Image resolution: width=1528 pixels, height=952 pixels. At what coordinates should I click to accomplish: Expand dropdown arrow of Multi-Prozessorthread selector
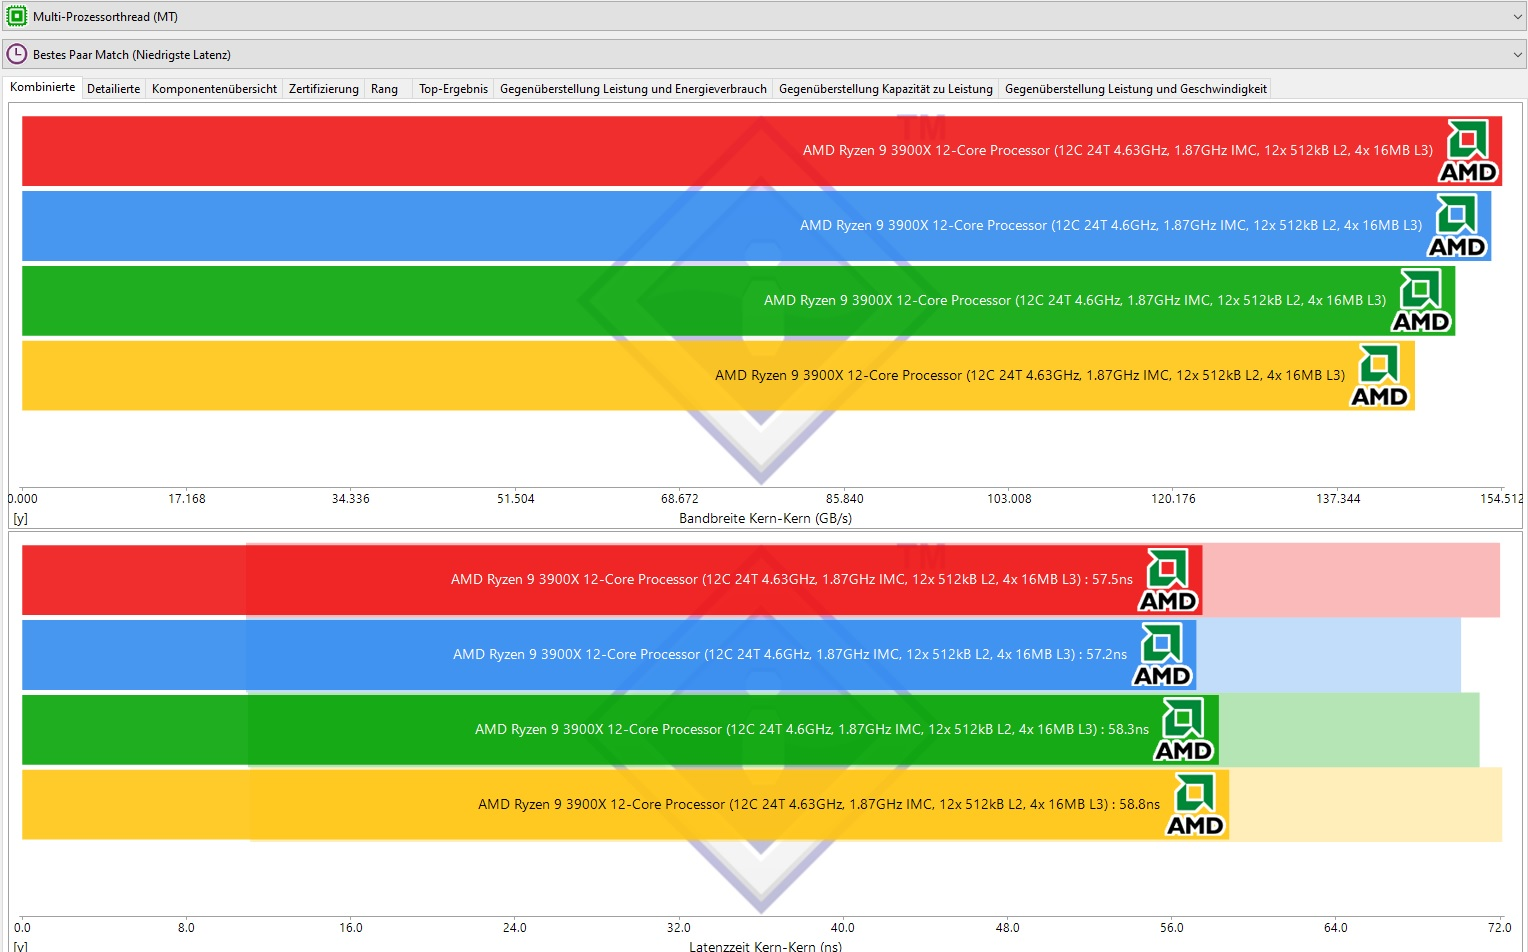[x=1518, y=17]
